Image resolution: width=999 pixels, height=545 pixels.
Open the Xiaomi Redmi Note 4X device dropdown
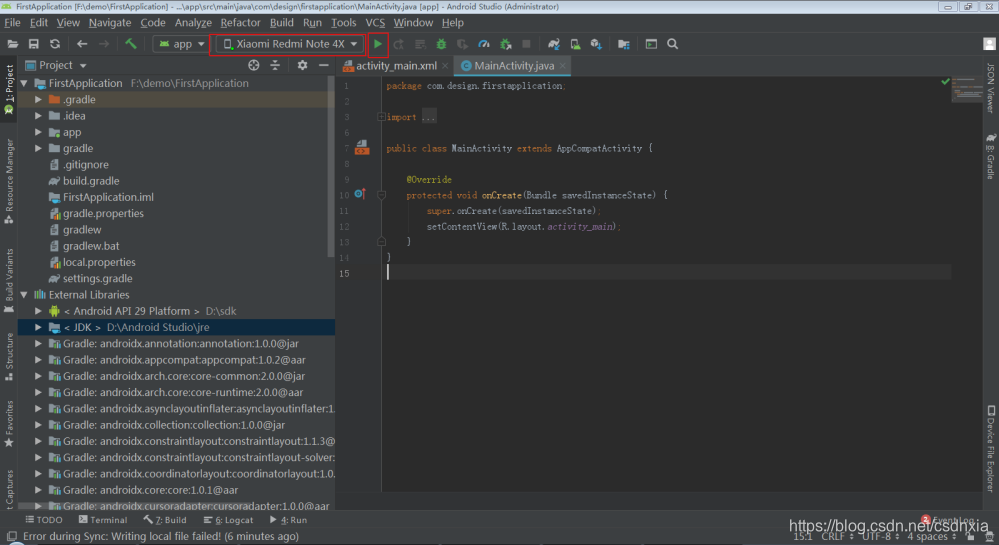tap(290, 44)
